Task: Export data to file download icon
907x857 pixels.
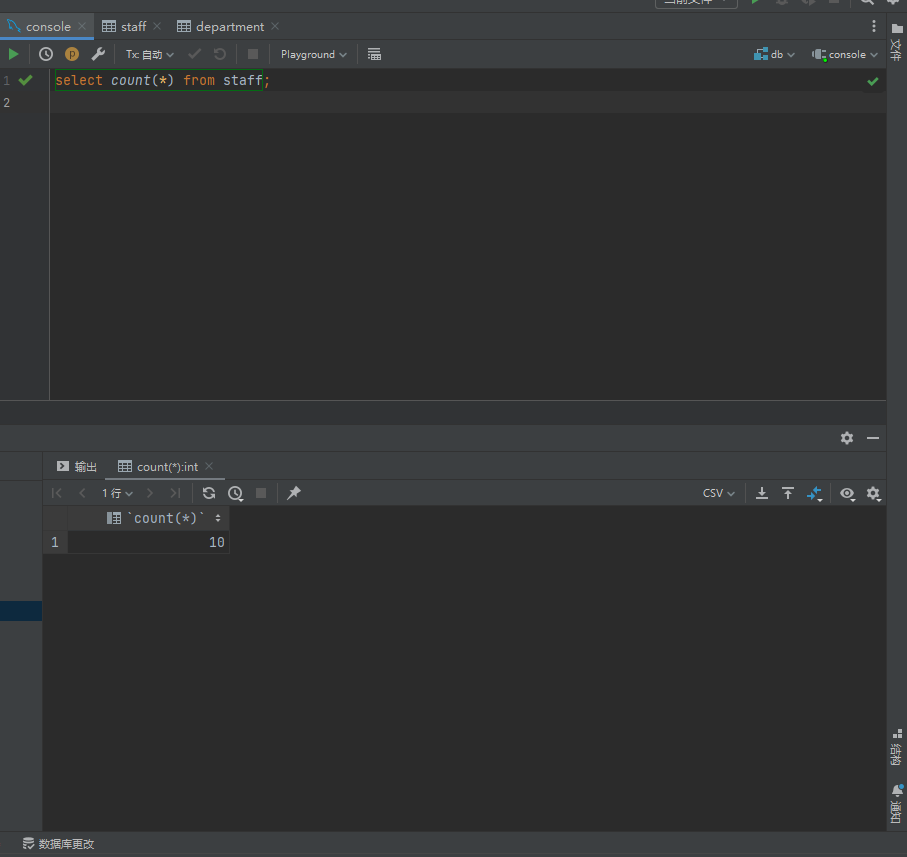Action: (762, 493)
